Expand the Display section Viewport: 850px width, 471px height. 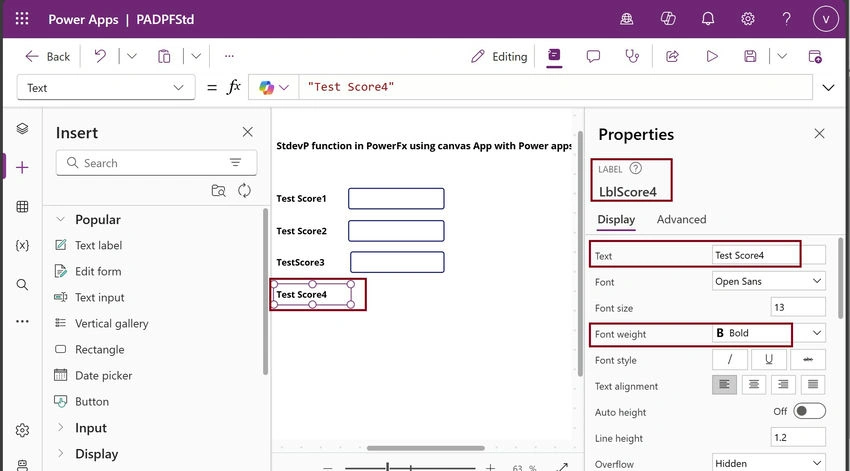[x=61, y=453]
